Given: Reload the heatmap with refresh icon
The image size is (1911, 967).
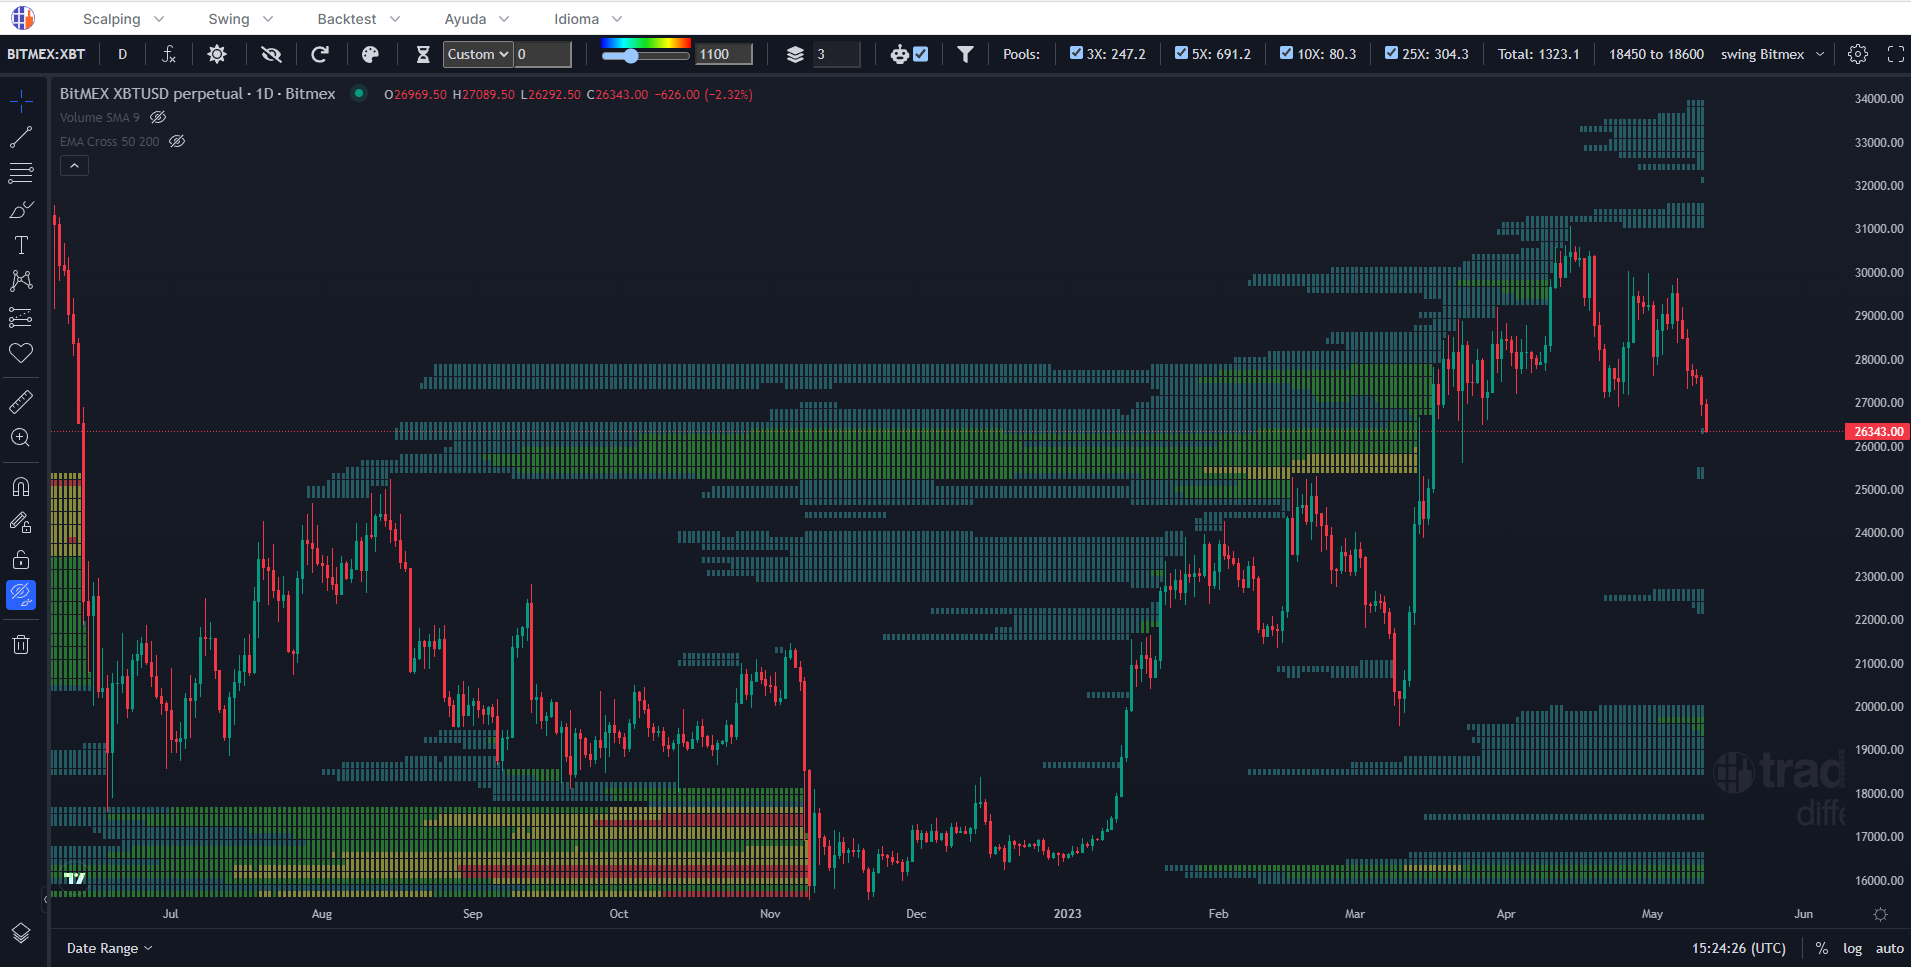Looking at the screenshot, I should (320, 54).
